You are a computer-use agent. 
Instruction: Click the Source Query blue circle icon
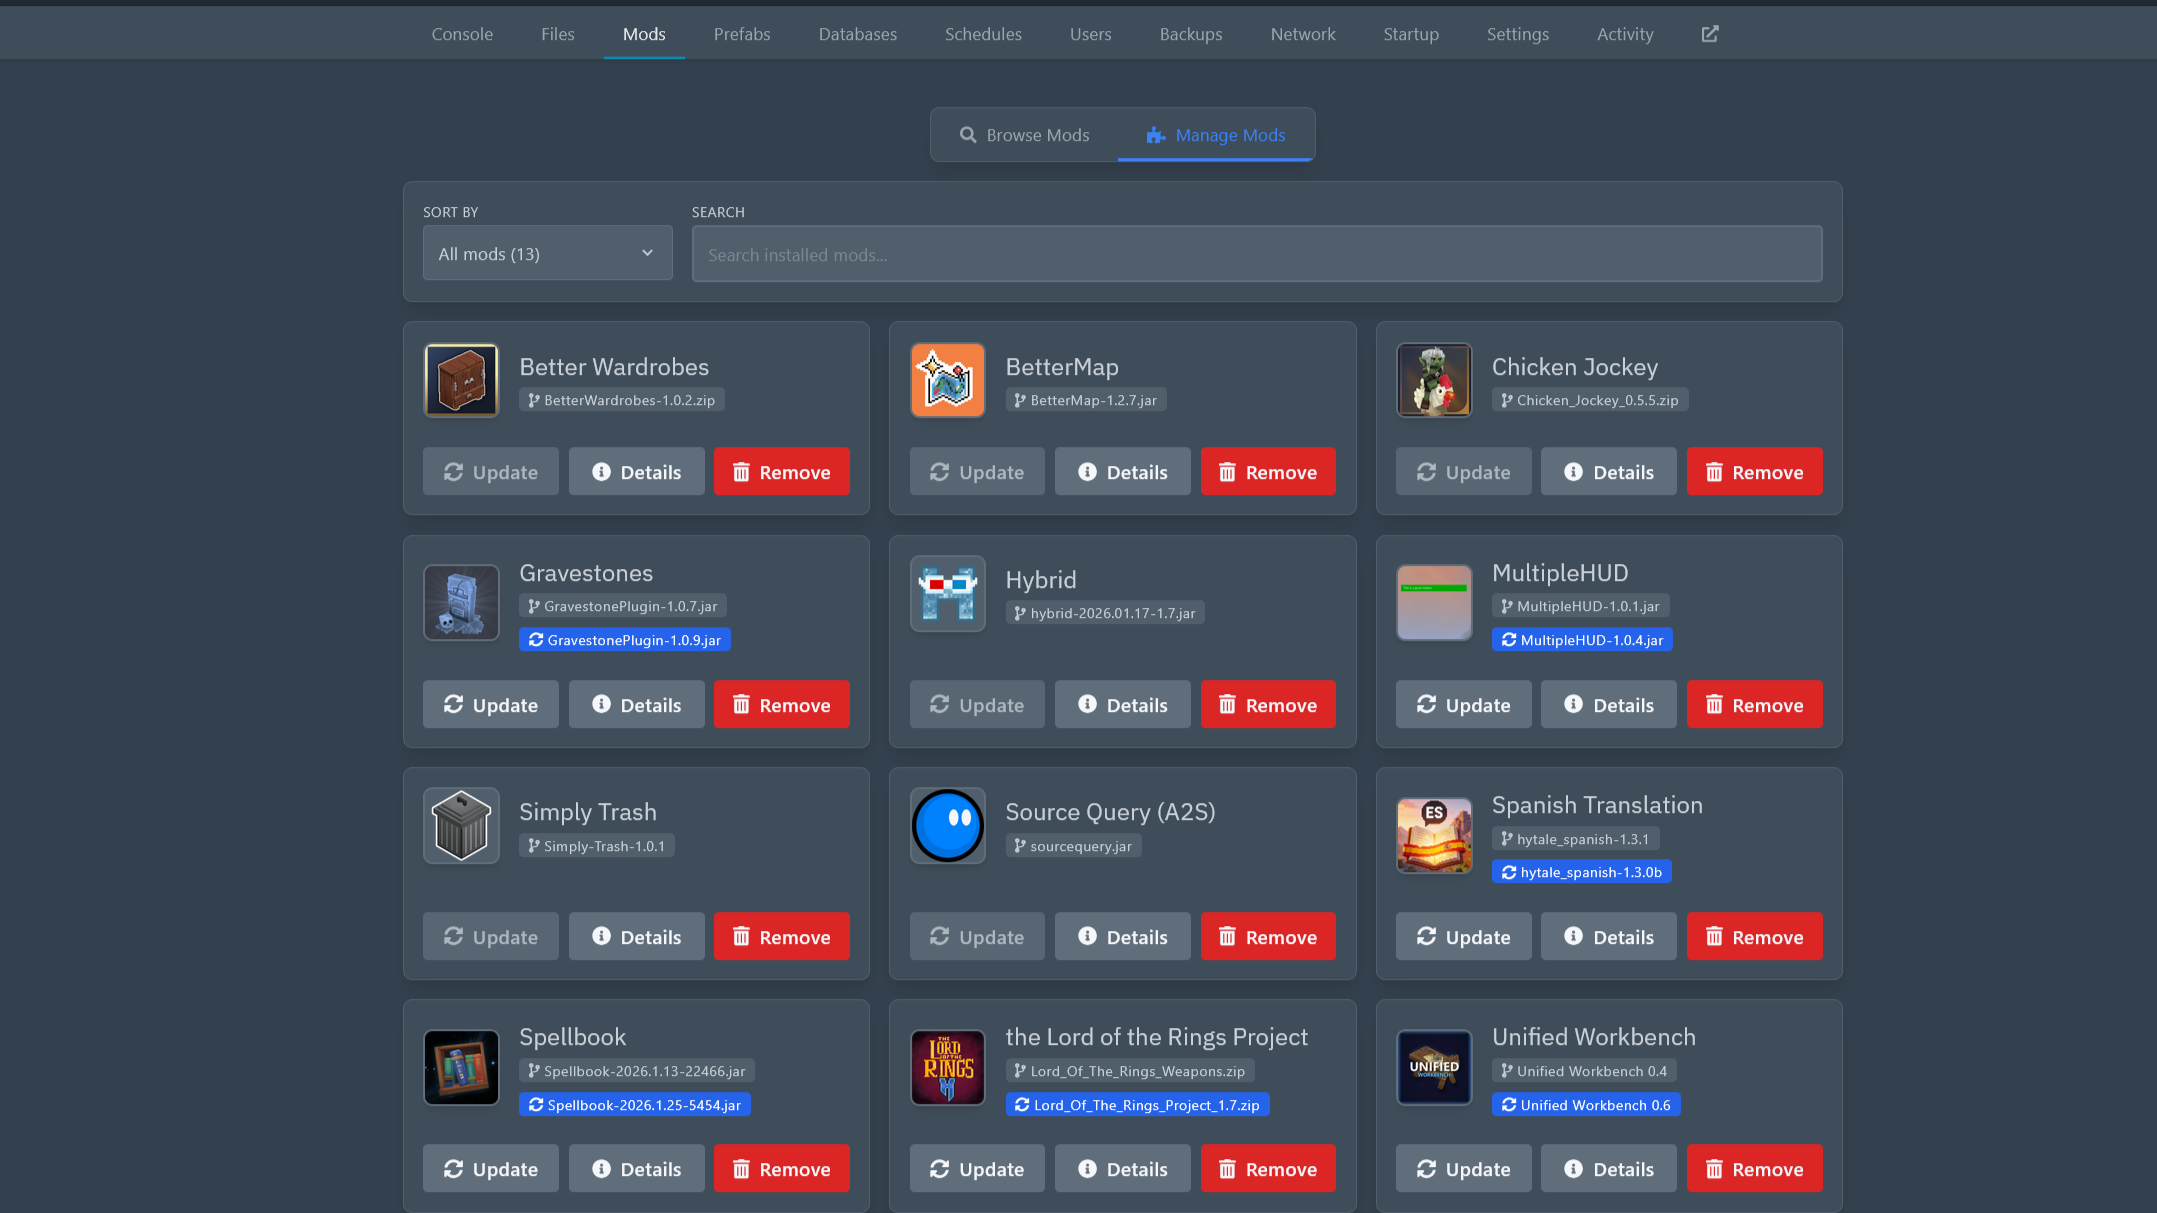(x=947, y=825)
